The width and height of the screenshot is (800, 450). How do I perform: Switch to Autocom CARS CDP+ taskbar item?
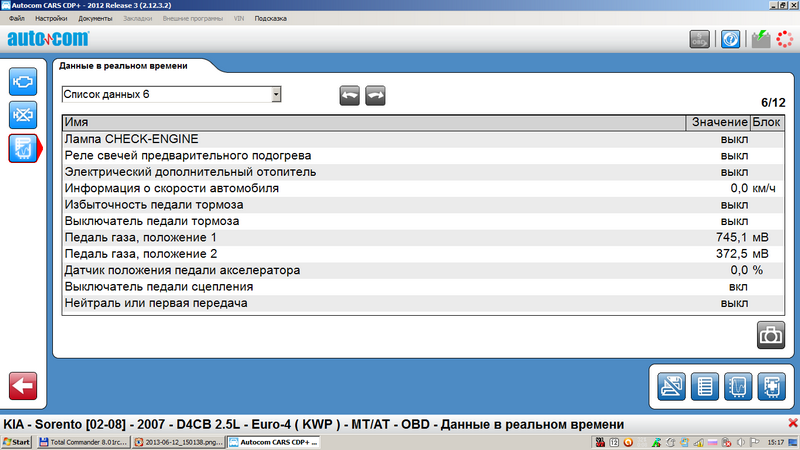click(273, 442)
